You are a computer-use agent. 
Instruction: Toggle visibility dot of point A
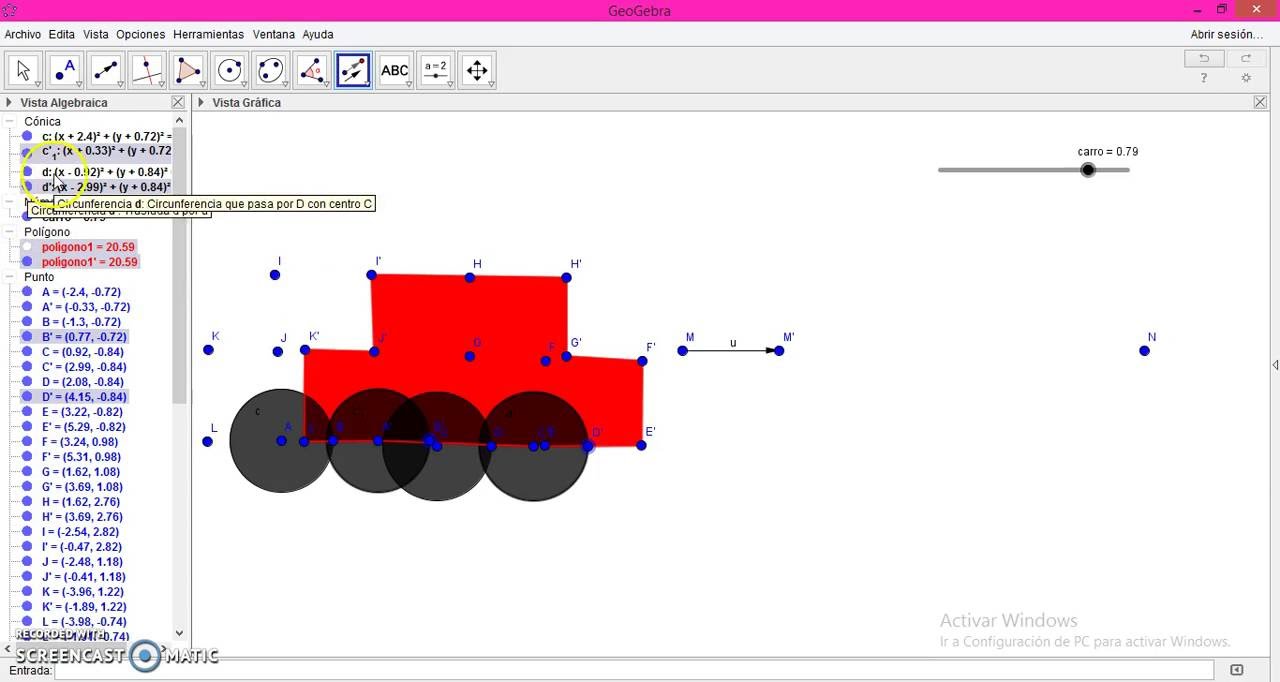pos(27,292)
